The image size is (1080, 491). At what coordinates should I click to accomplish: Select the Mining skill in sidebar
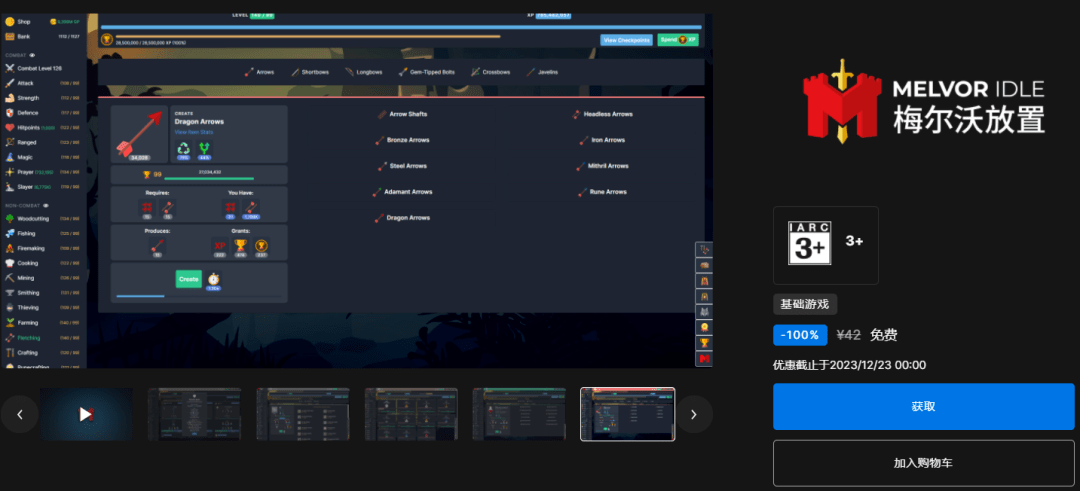[x=9, y=277]
